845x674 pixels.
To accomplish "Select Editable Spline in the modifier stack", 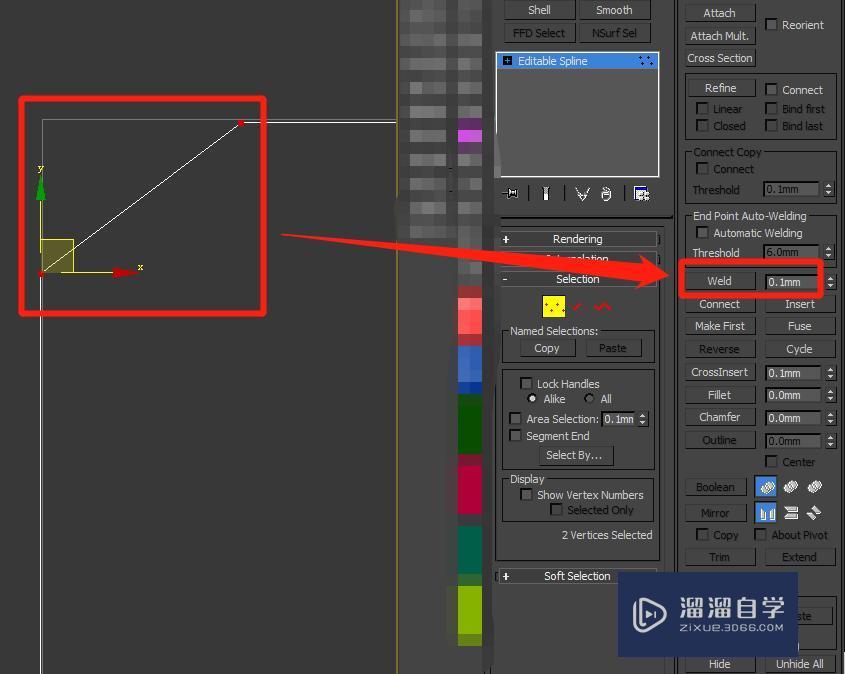I will point(560,60).
